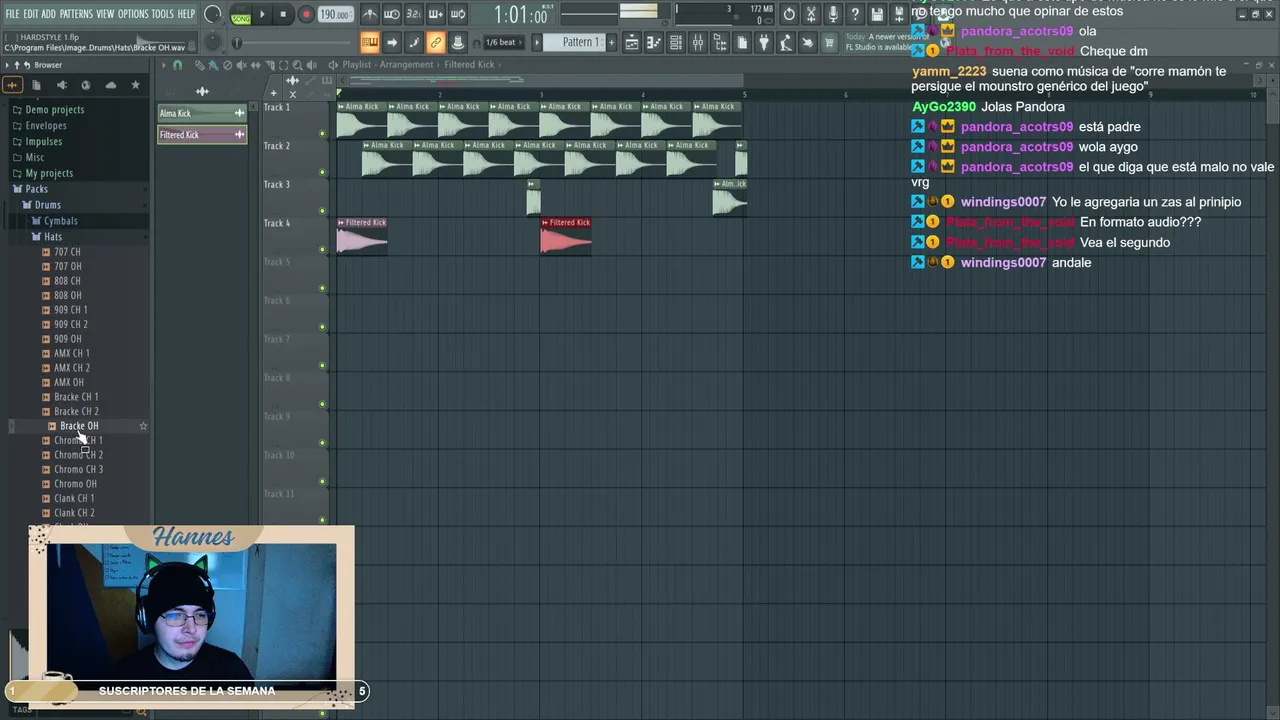
Task: Add a new pattern with plus button
Action: [611, 42]
